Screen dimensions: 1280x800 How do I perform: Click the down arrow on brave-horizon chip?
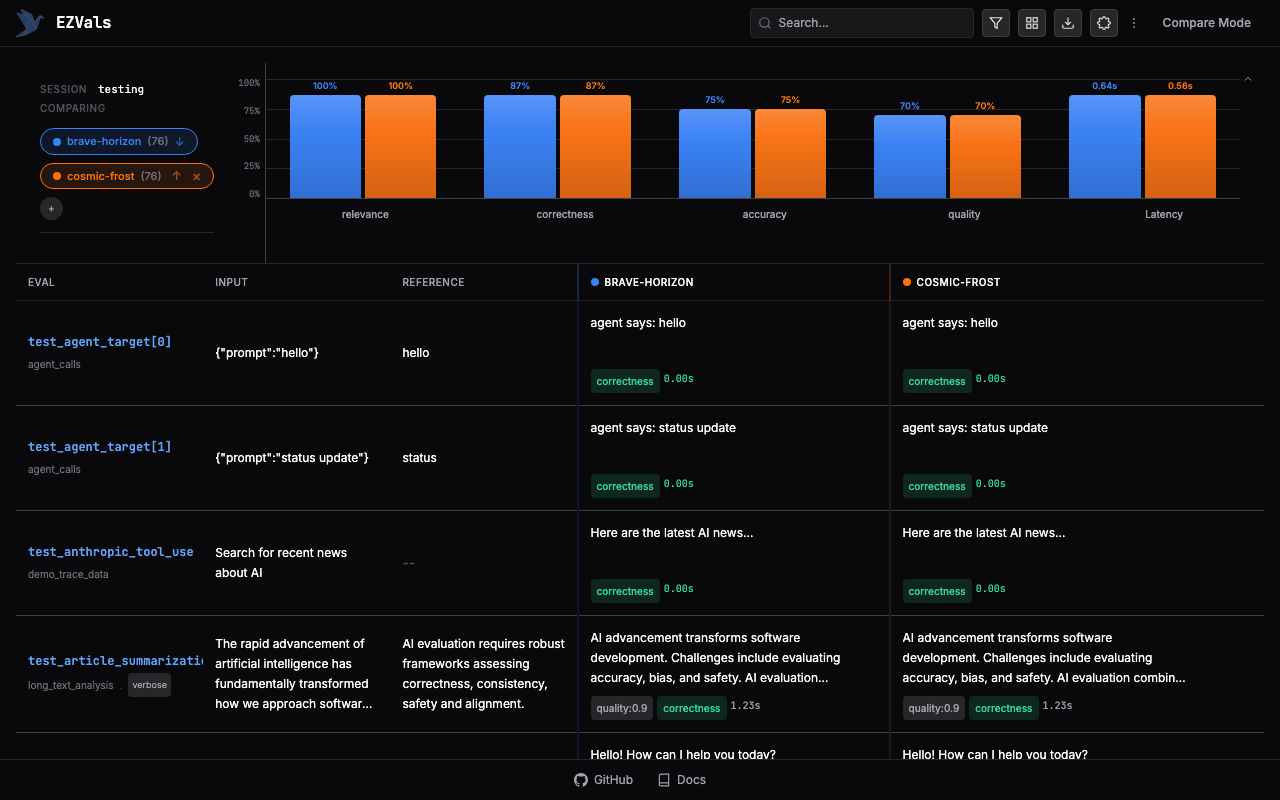(180, 142)
